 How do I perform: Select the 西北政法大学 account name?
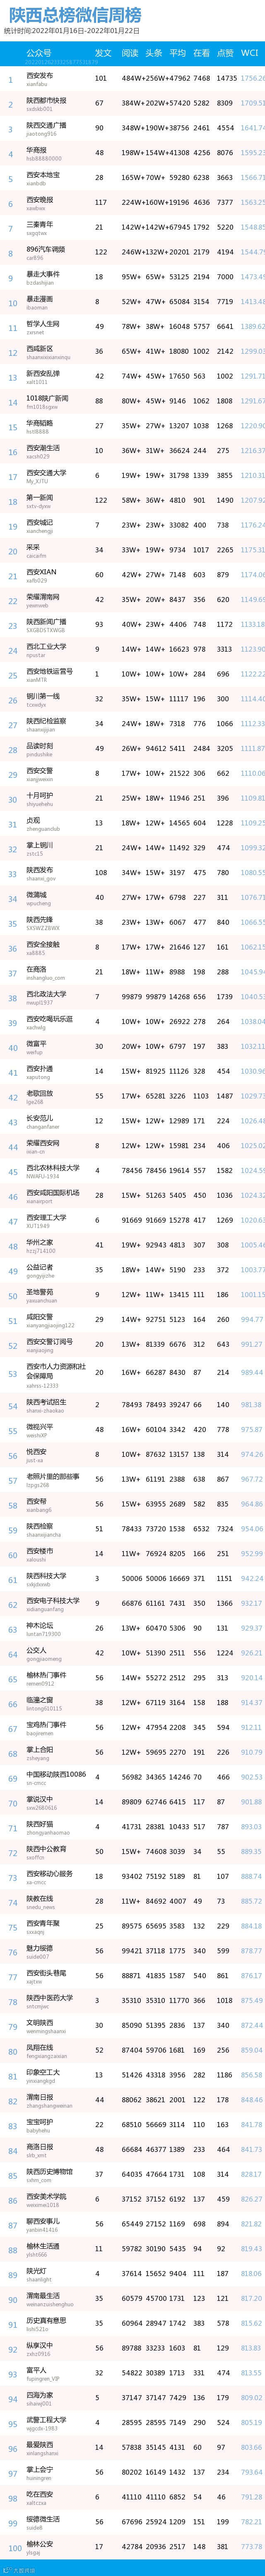(x=46, y=994)
